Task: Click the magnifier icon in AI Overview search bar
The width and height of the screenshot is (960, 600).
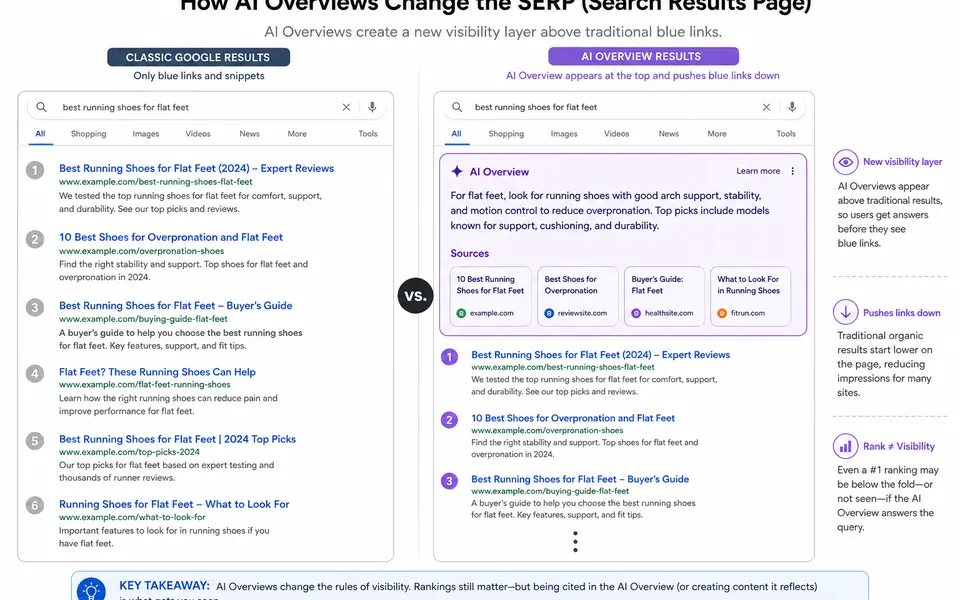Action: pos(457,107)
